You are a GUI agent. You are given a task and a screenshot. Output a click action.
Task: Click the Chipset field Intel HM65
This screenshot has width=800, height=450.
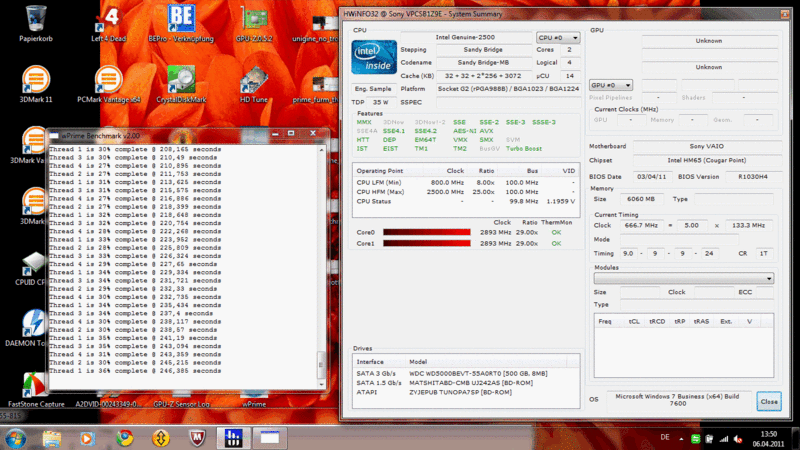point(707,160)
